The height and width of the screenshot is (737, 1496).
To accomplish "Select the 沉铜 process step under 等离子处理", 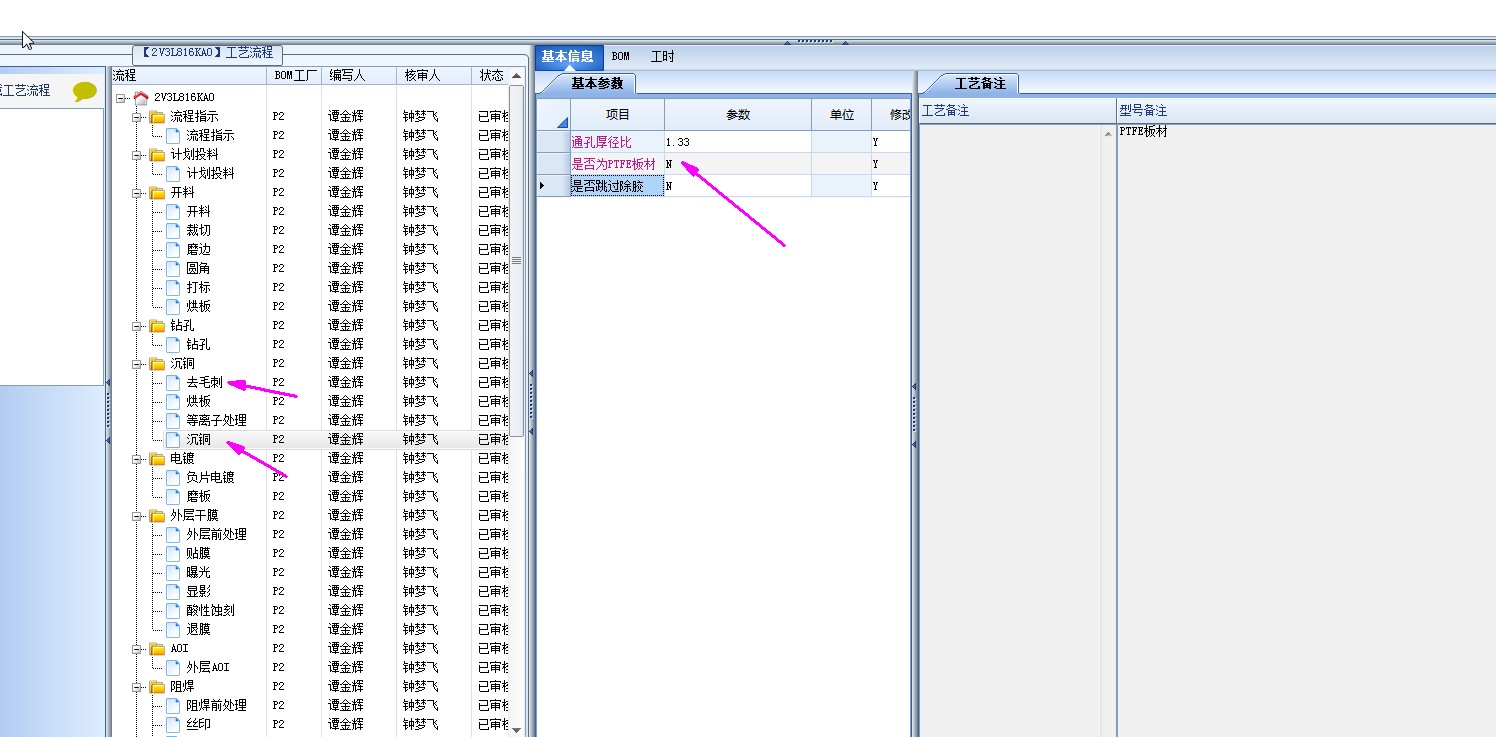I will pos(198,439).
